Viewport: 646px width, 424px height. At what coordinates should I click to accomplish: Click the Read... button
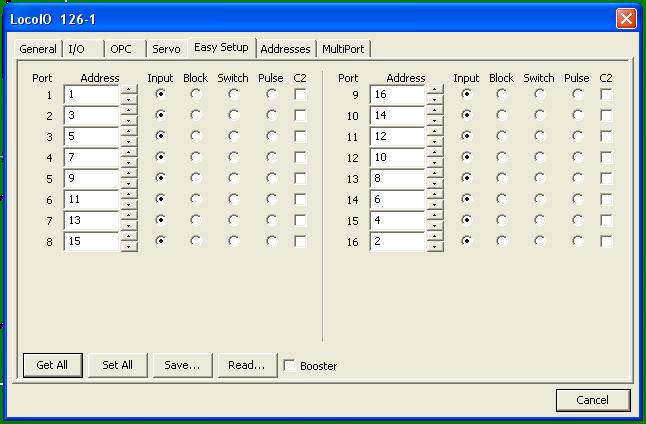pyautogui.click(x=246, y=365)
